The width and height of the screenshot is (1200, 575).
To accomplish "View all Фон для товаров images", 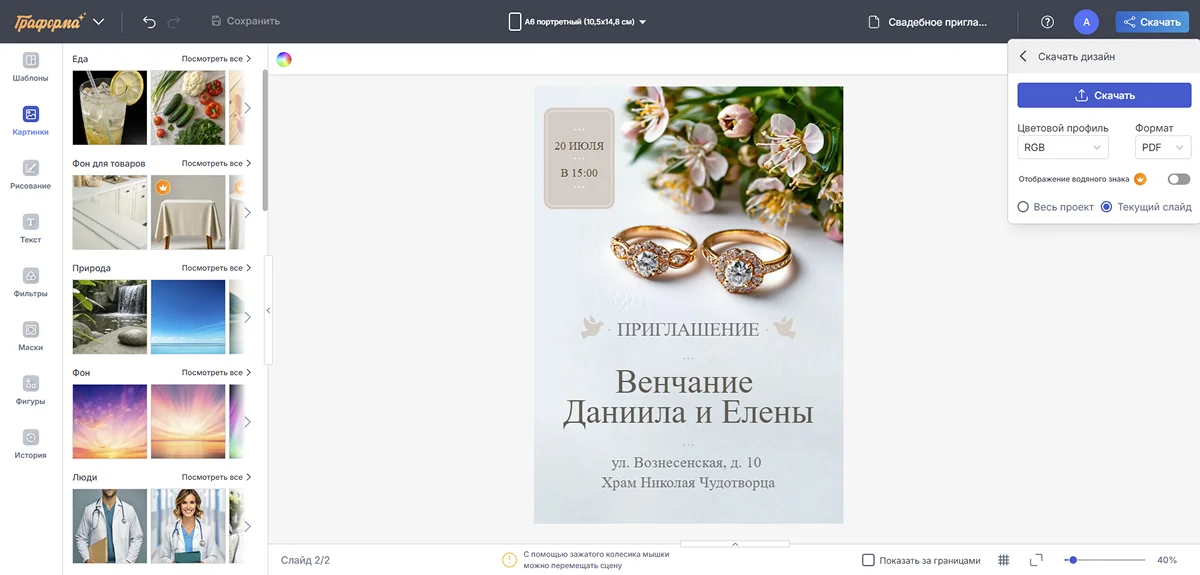I will click(216, 163).
